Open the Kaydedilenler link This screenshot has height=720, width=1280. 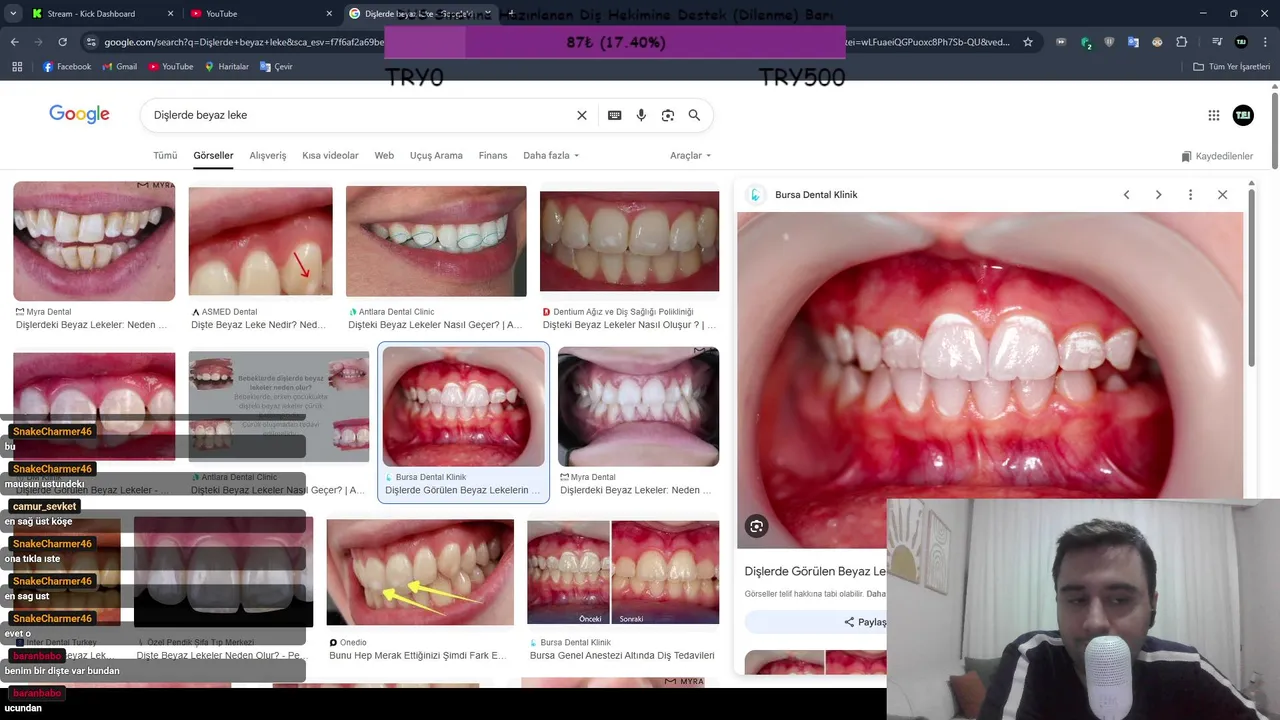pyautogui.click(x=1217, y=156)
